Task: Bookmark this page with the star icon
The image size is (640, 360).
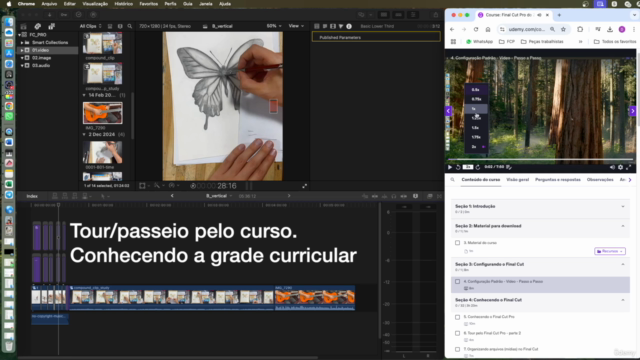Action: (x=563, y=29)
